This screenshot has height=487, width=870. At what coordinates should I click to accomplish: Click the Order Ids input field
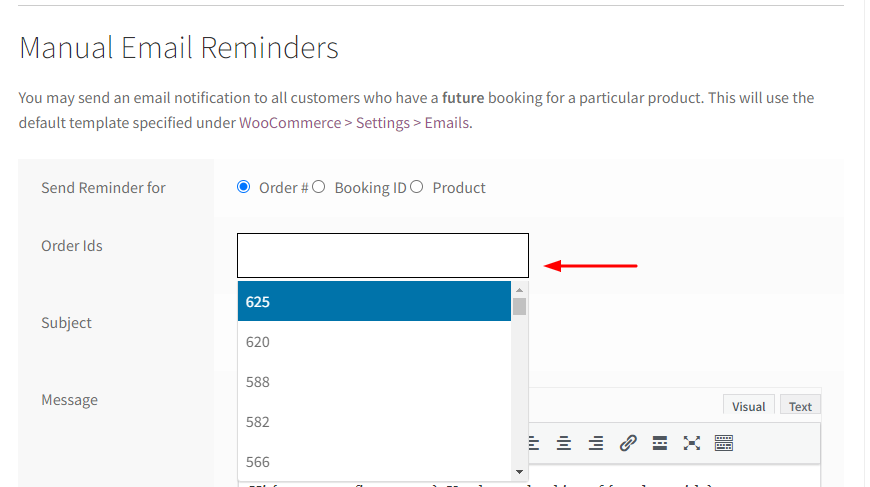[x=383, y=255]
